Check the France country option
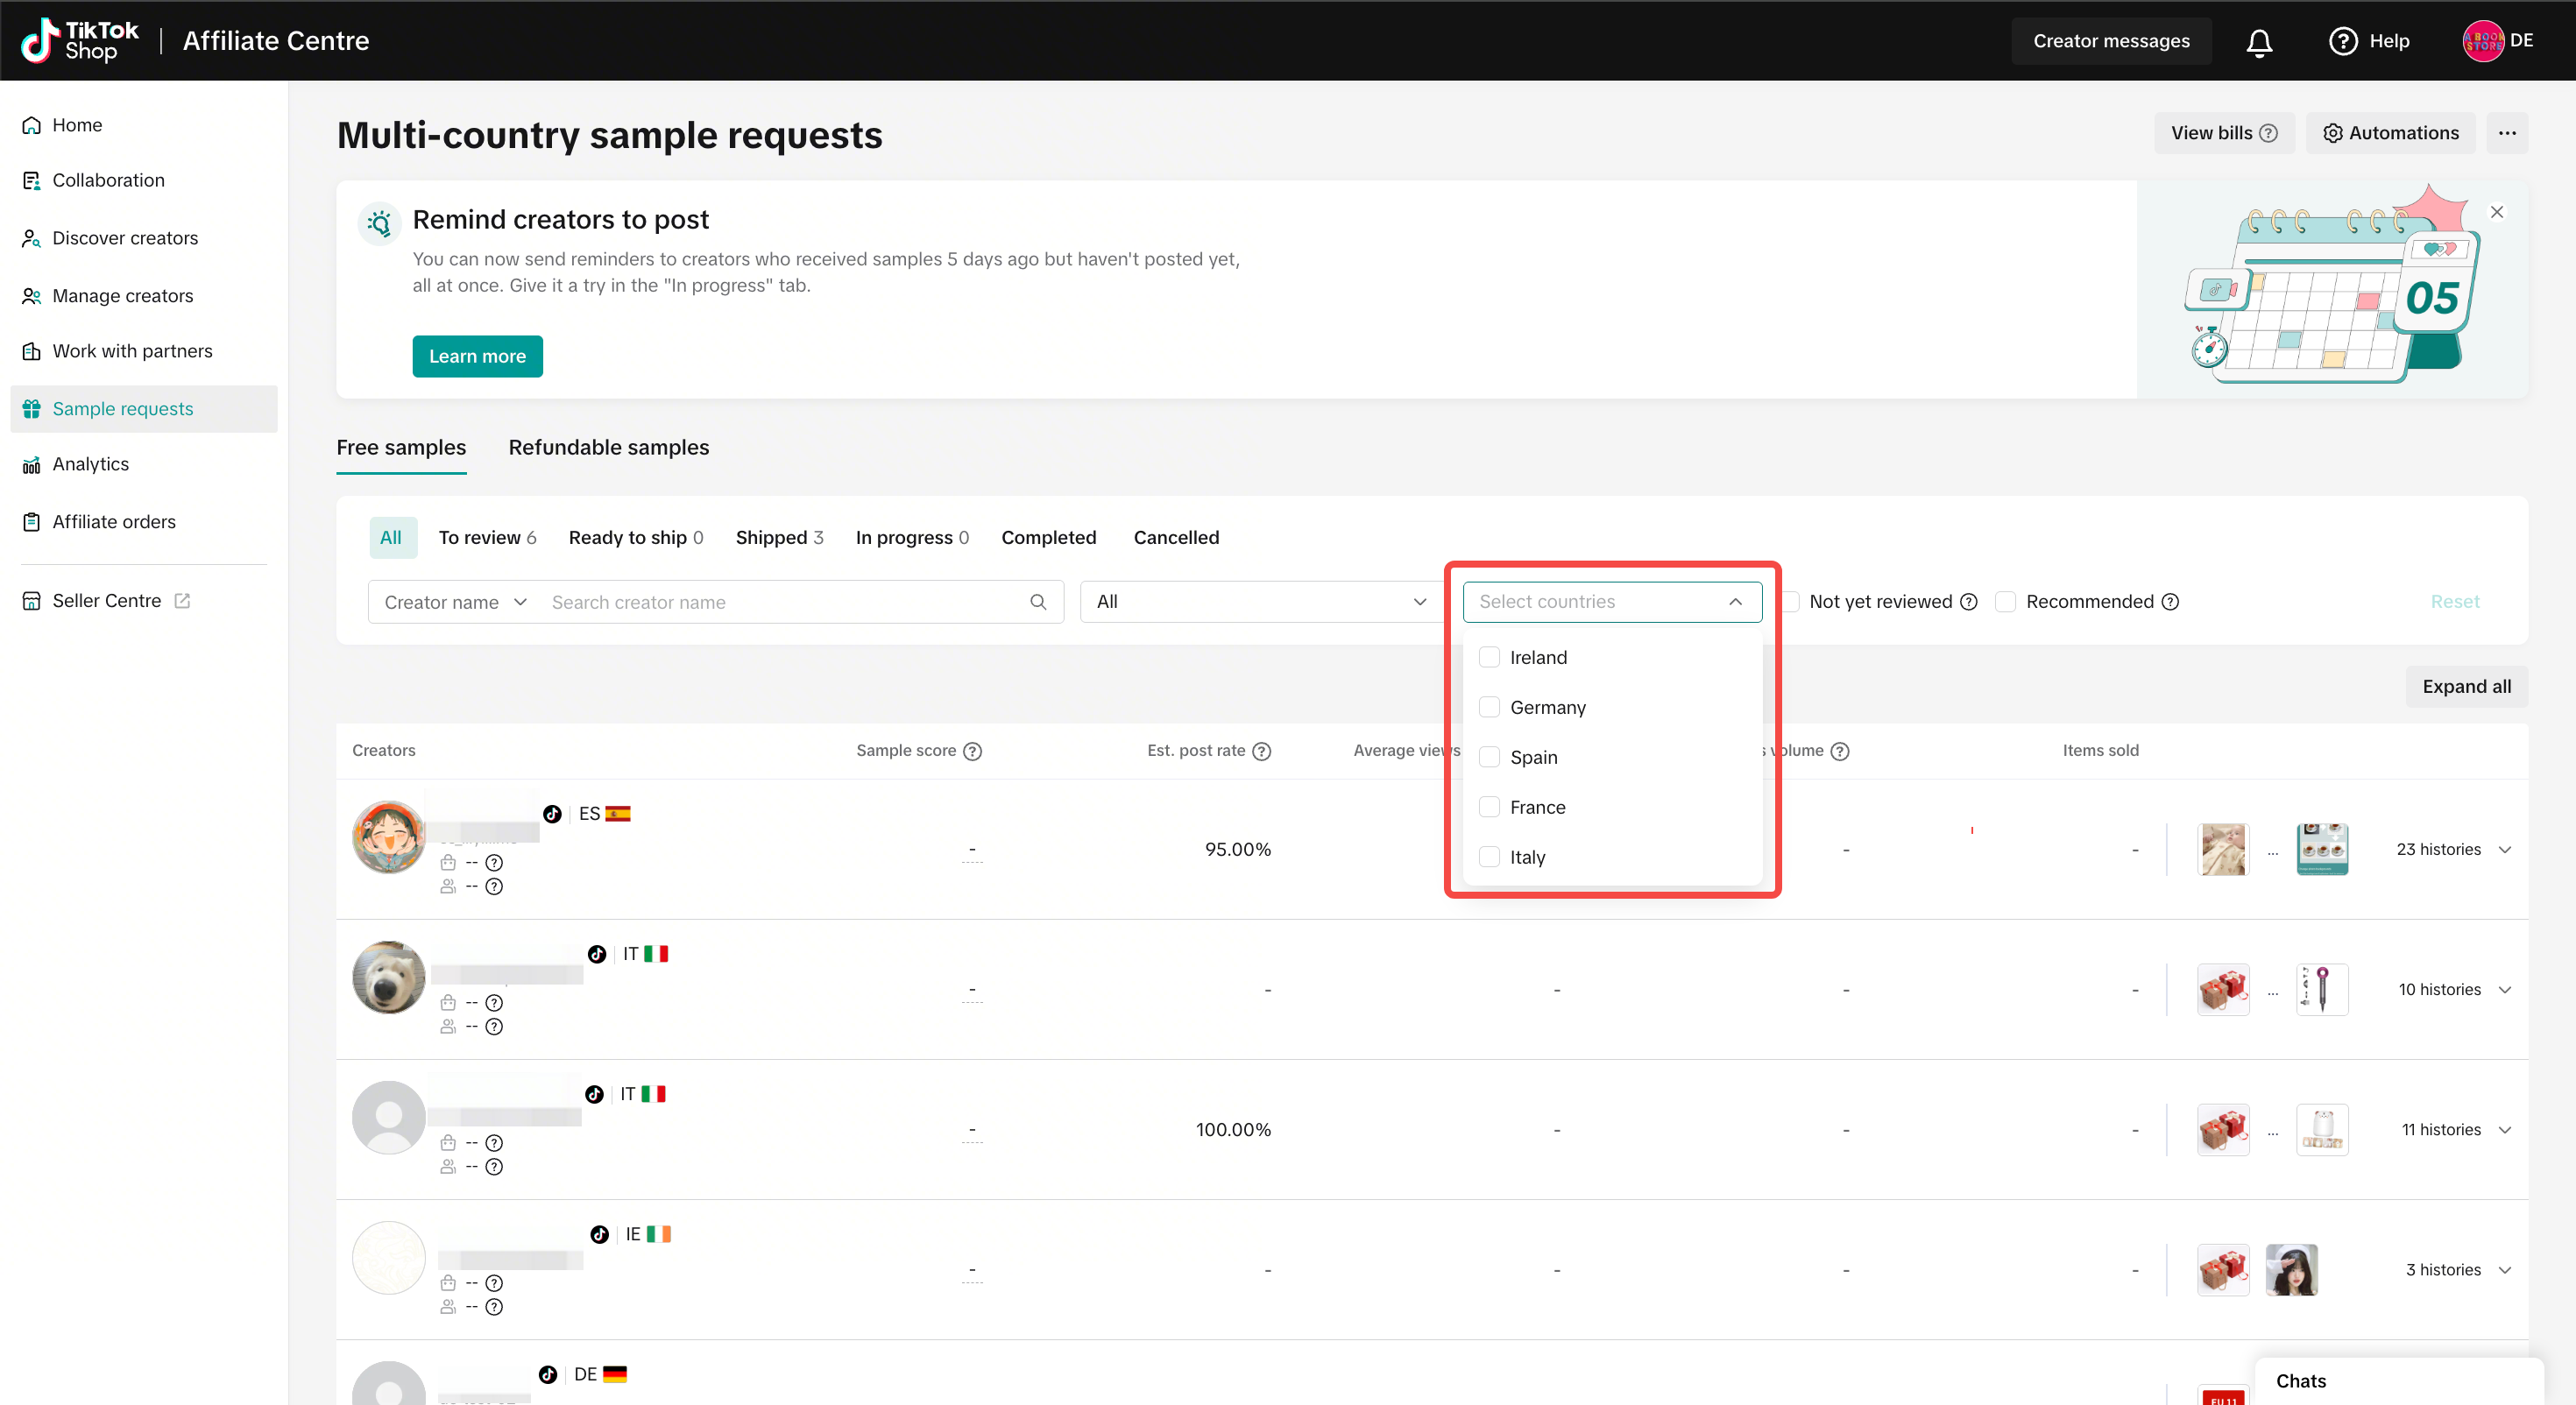Viewport: 2576px width, 1405px height. pyautogui.click(x=1489, y=807)
